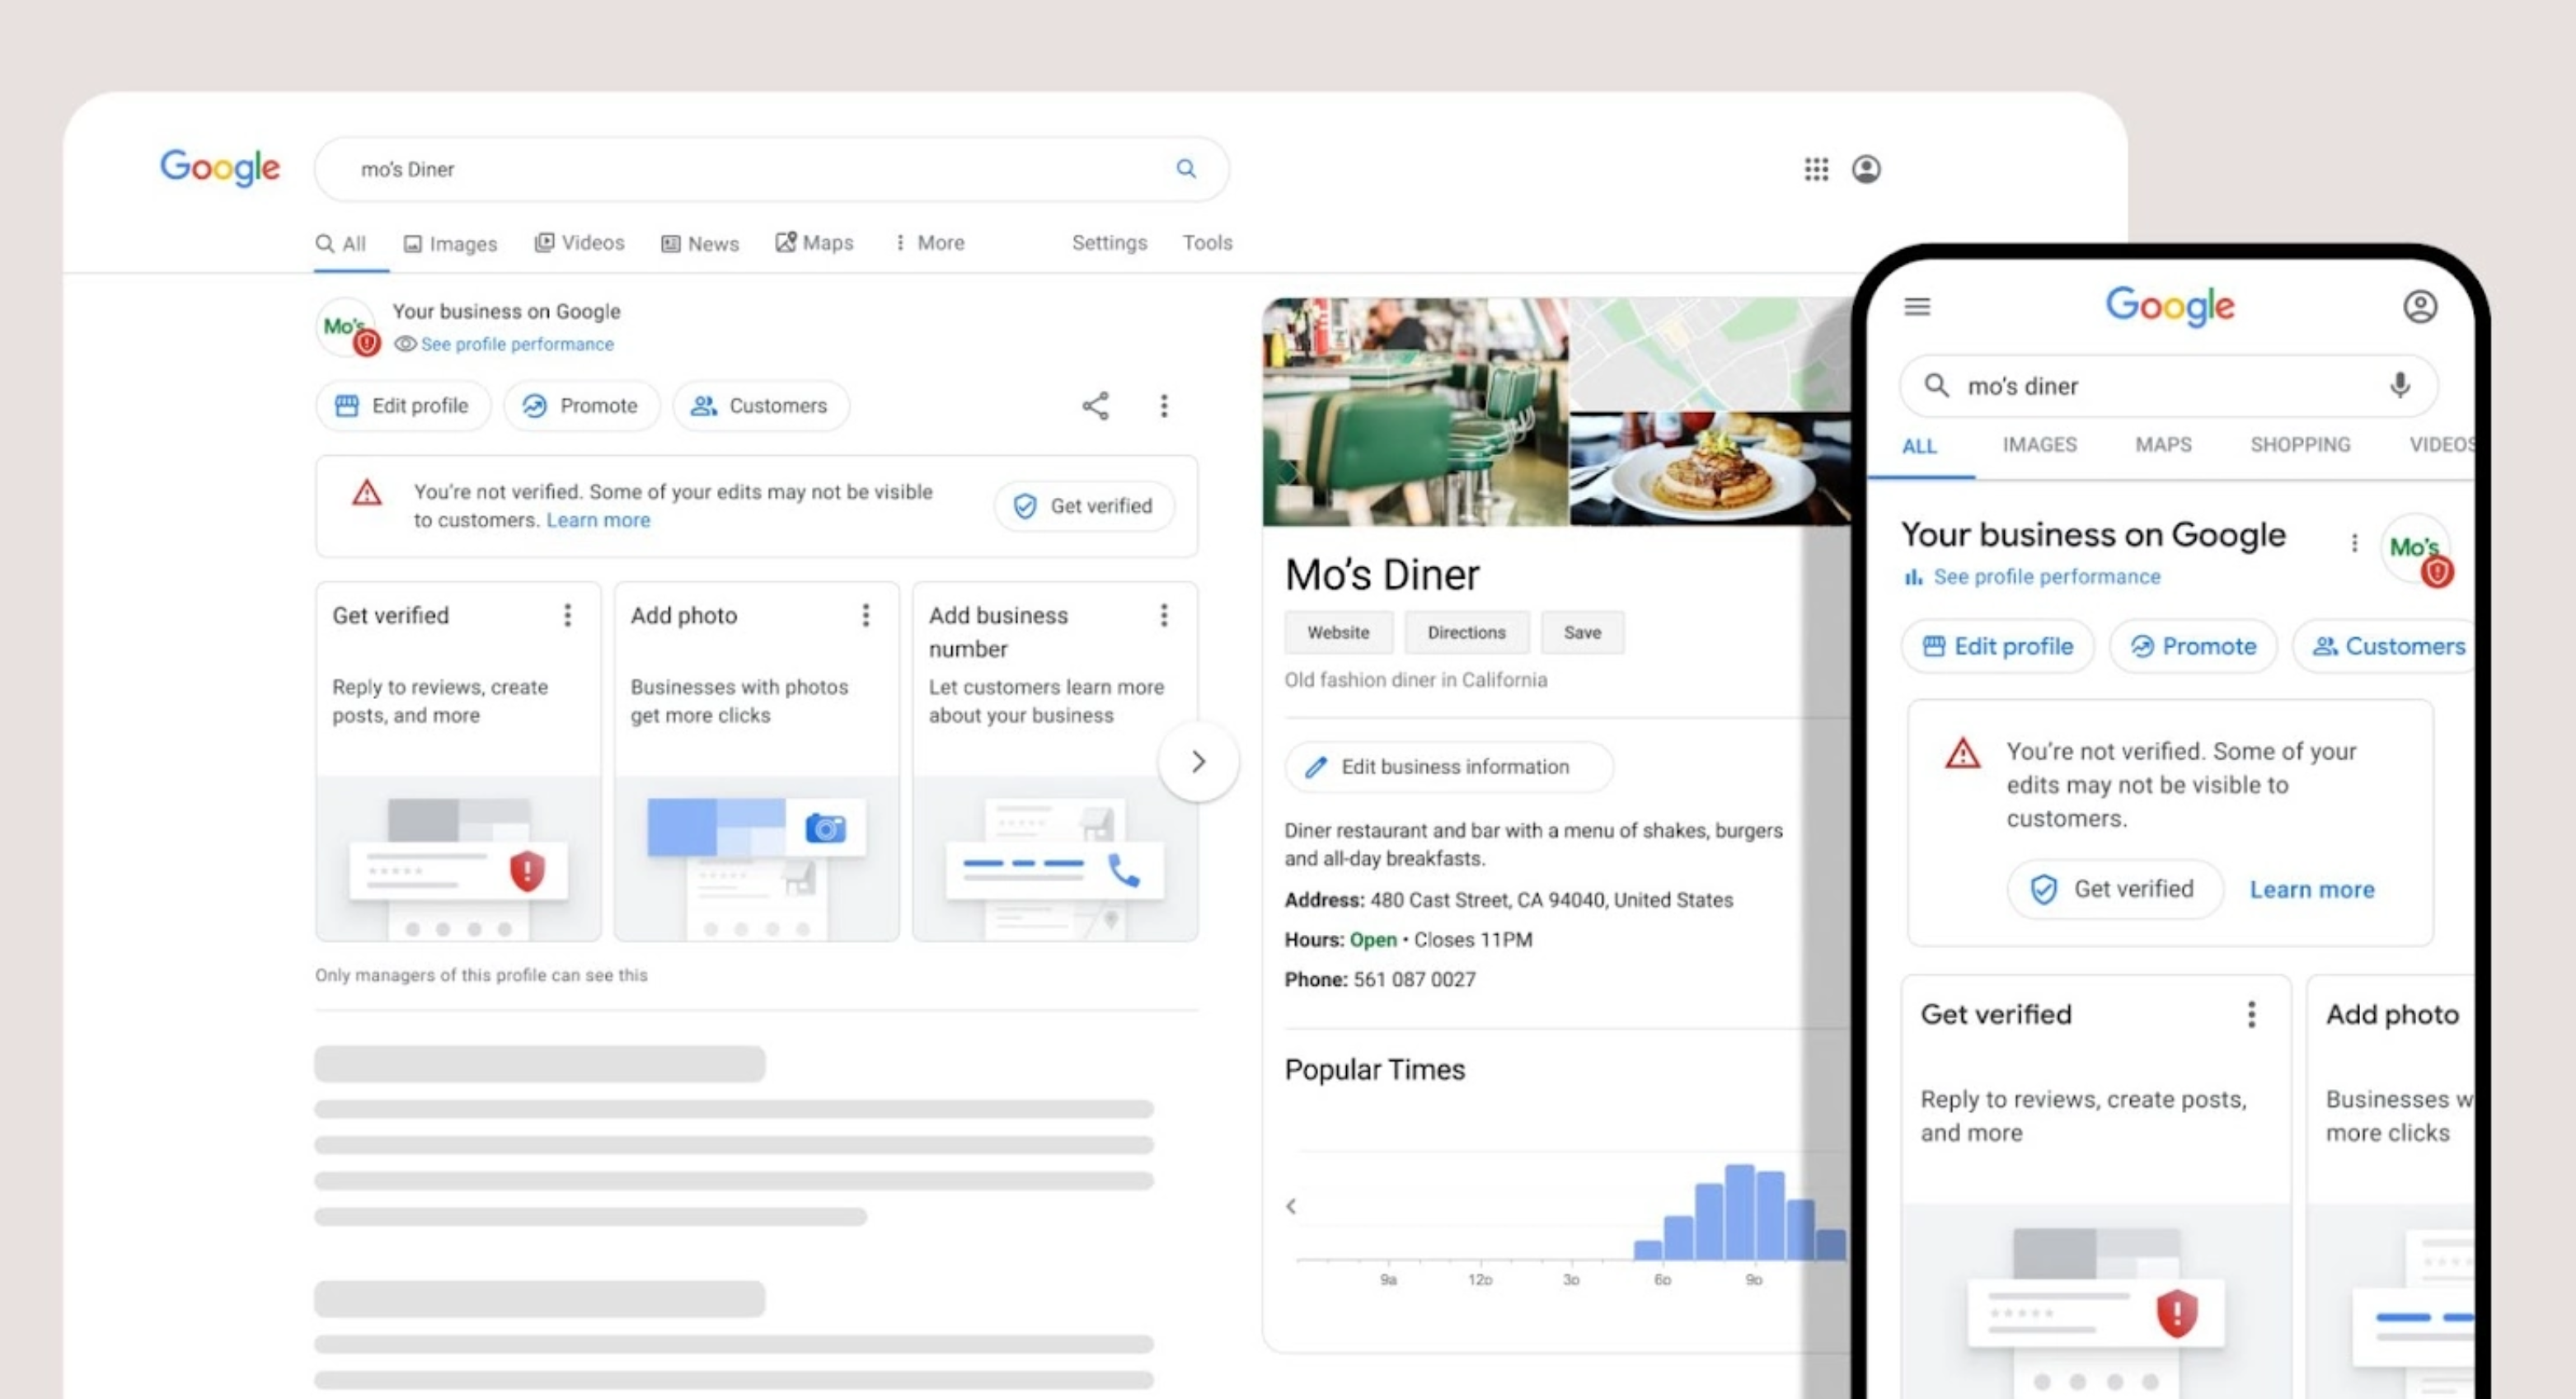Viewport: 2576px width, 1399px height.
Task: Open the mobile hamburger menu icon
Action: point(1916,306)
